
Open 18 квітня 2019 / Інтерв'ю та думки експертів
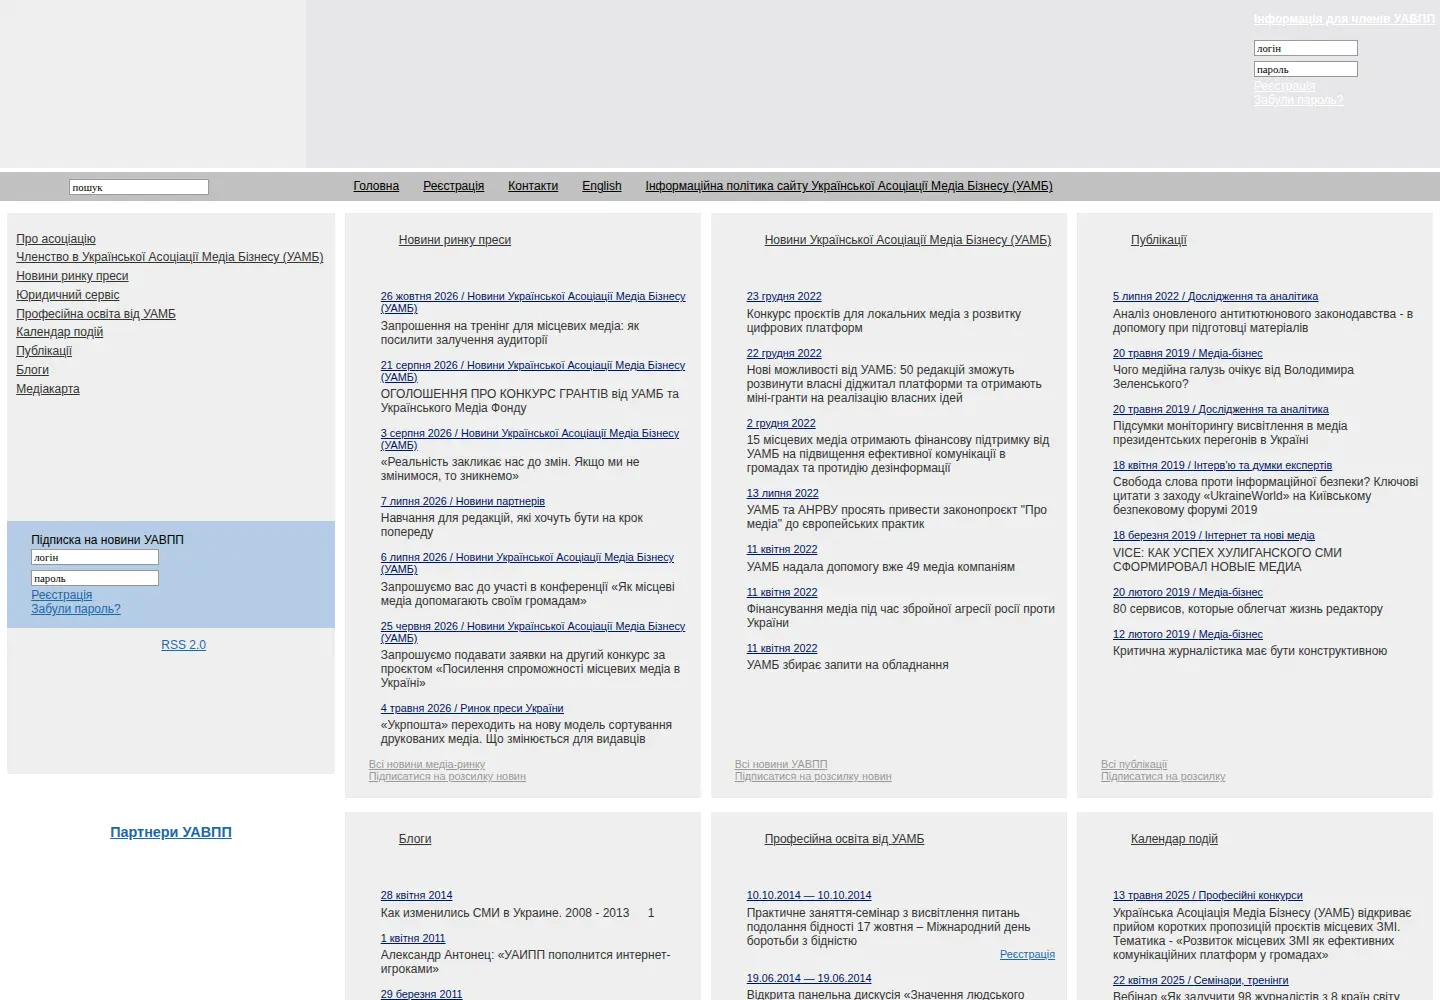pyautogui.click(x=1222, y=465)
